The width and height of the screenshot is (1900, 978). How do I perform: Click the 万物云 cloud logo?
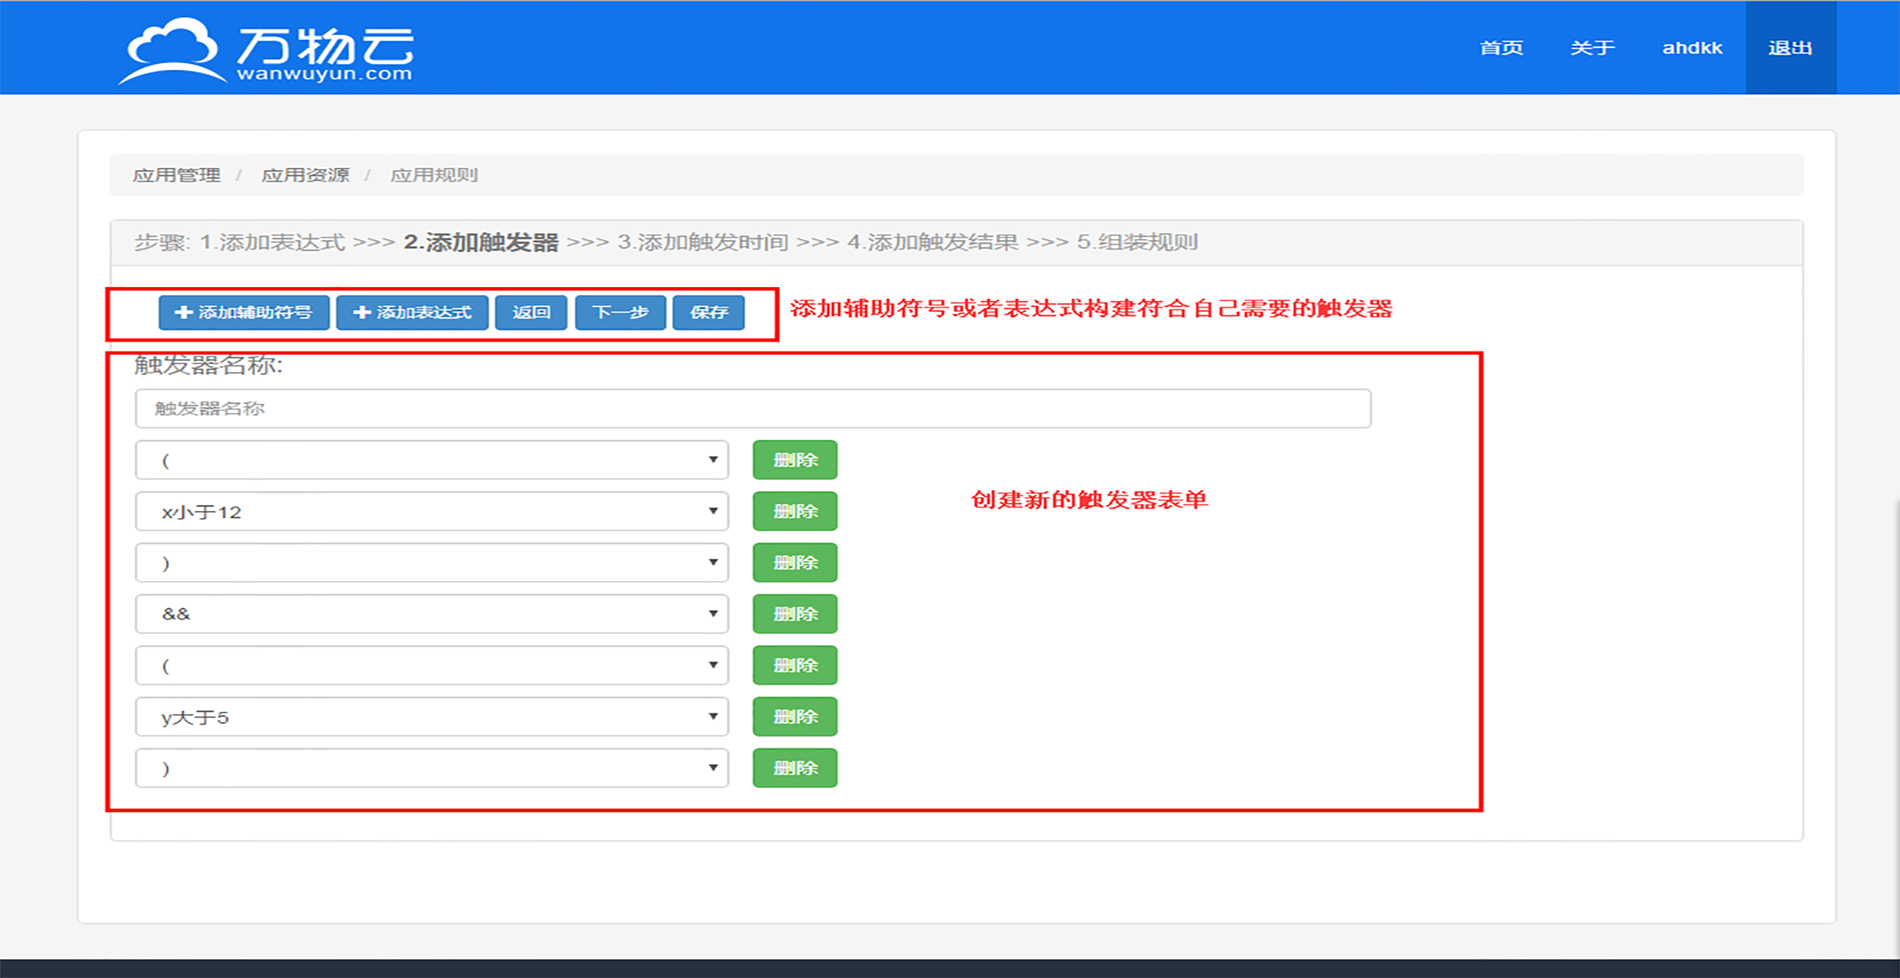coord(265,50)
